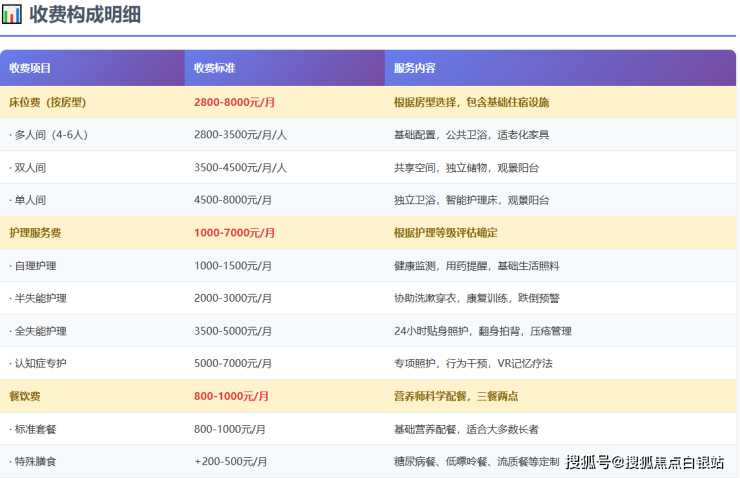Click the 半失能护理 row label
Screen dimensions: 740x478
tap(38, 298)
